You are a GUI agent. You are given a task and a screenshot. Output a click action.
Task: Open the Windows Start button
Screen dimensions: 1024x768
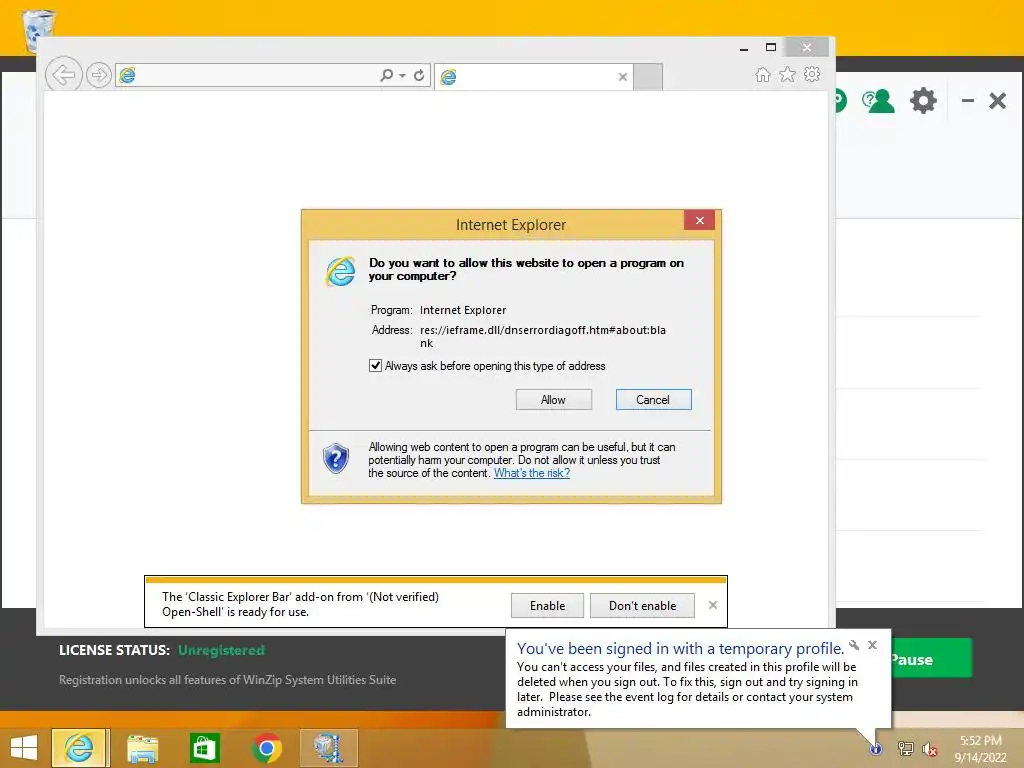pyautogui.click(x=24, y=748)
